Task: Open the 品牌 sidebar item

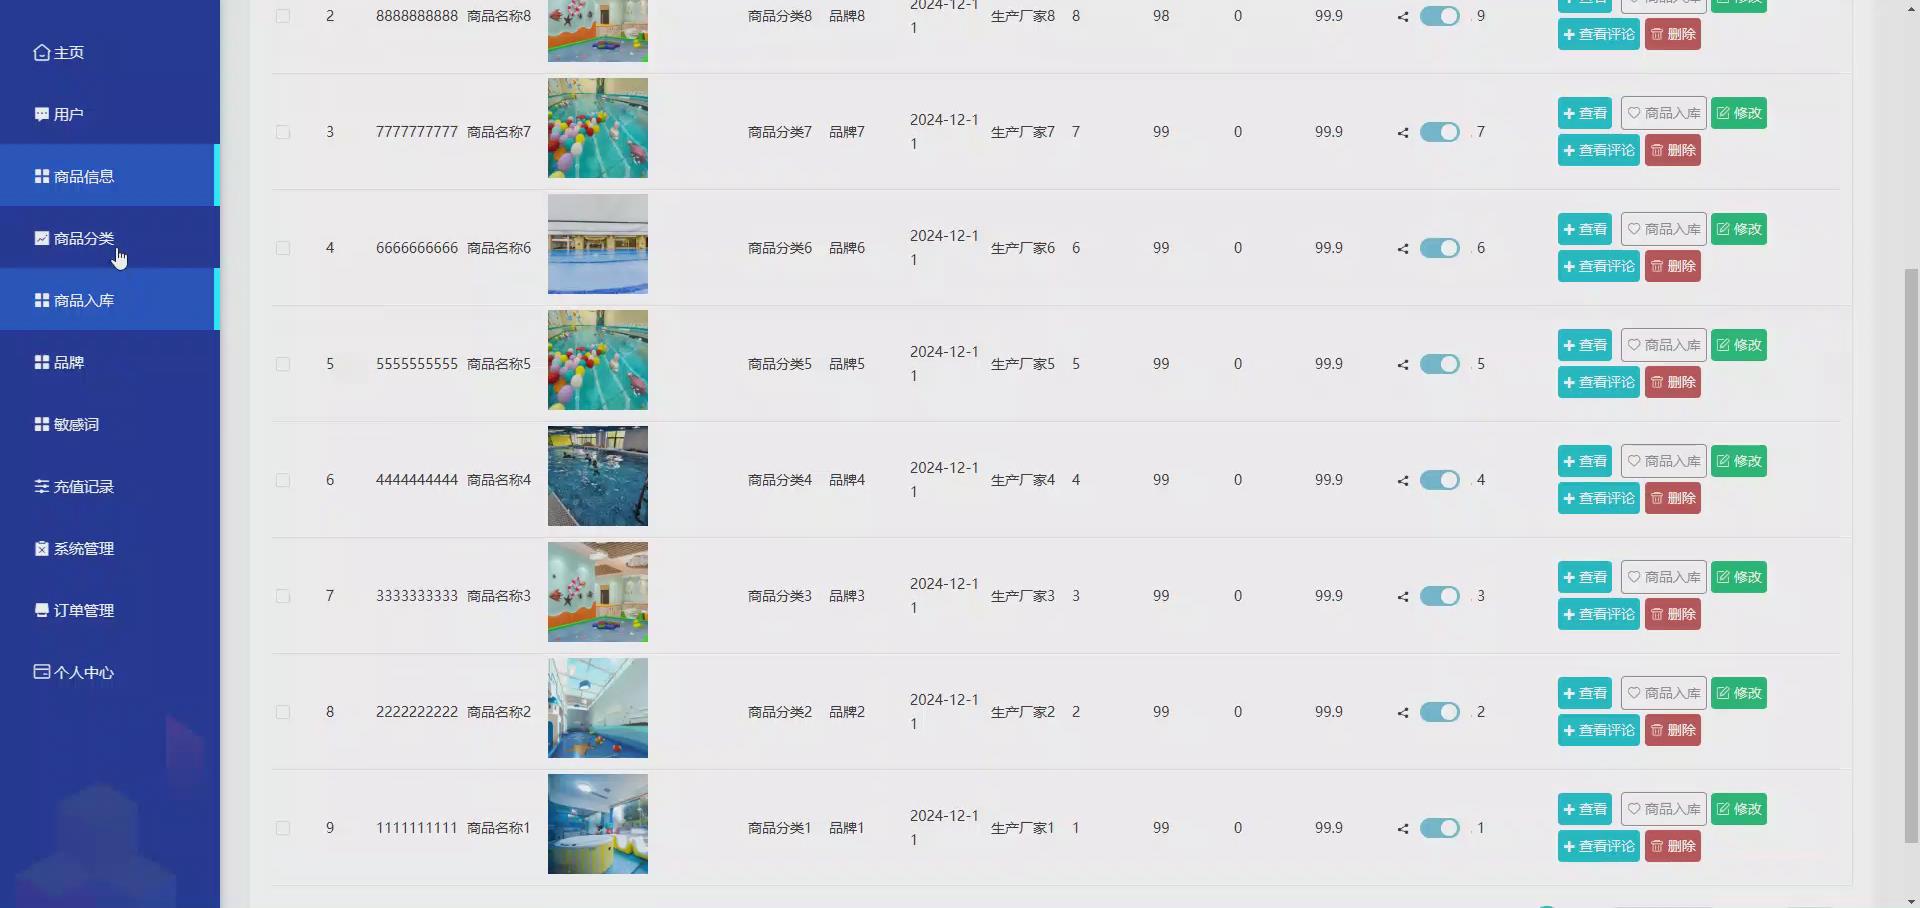Action: pyautogui.click(x=110, y=362)
